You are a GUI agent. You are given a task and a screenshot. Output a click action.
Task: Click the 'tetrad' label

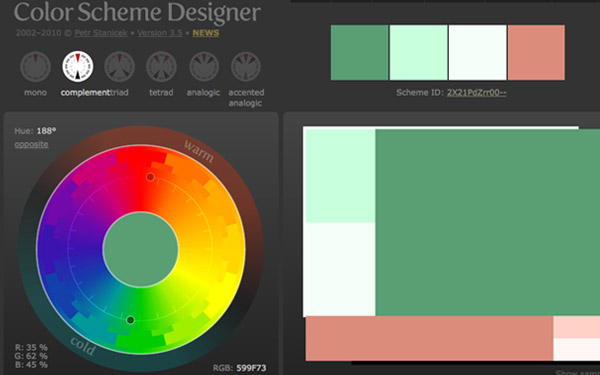point(161,93)
